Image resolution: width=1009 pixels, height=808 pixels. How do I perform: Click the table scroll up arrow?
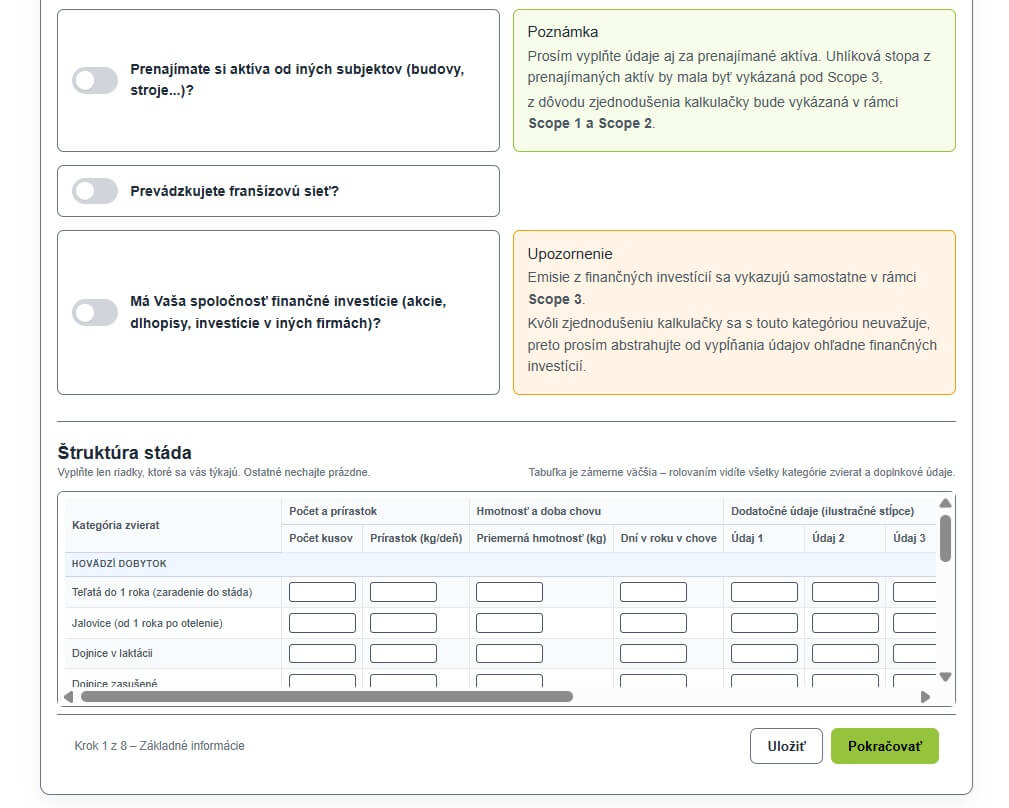click(945, 504)
